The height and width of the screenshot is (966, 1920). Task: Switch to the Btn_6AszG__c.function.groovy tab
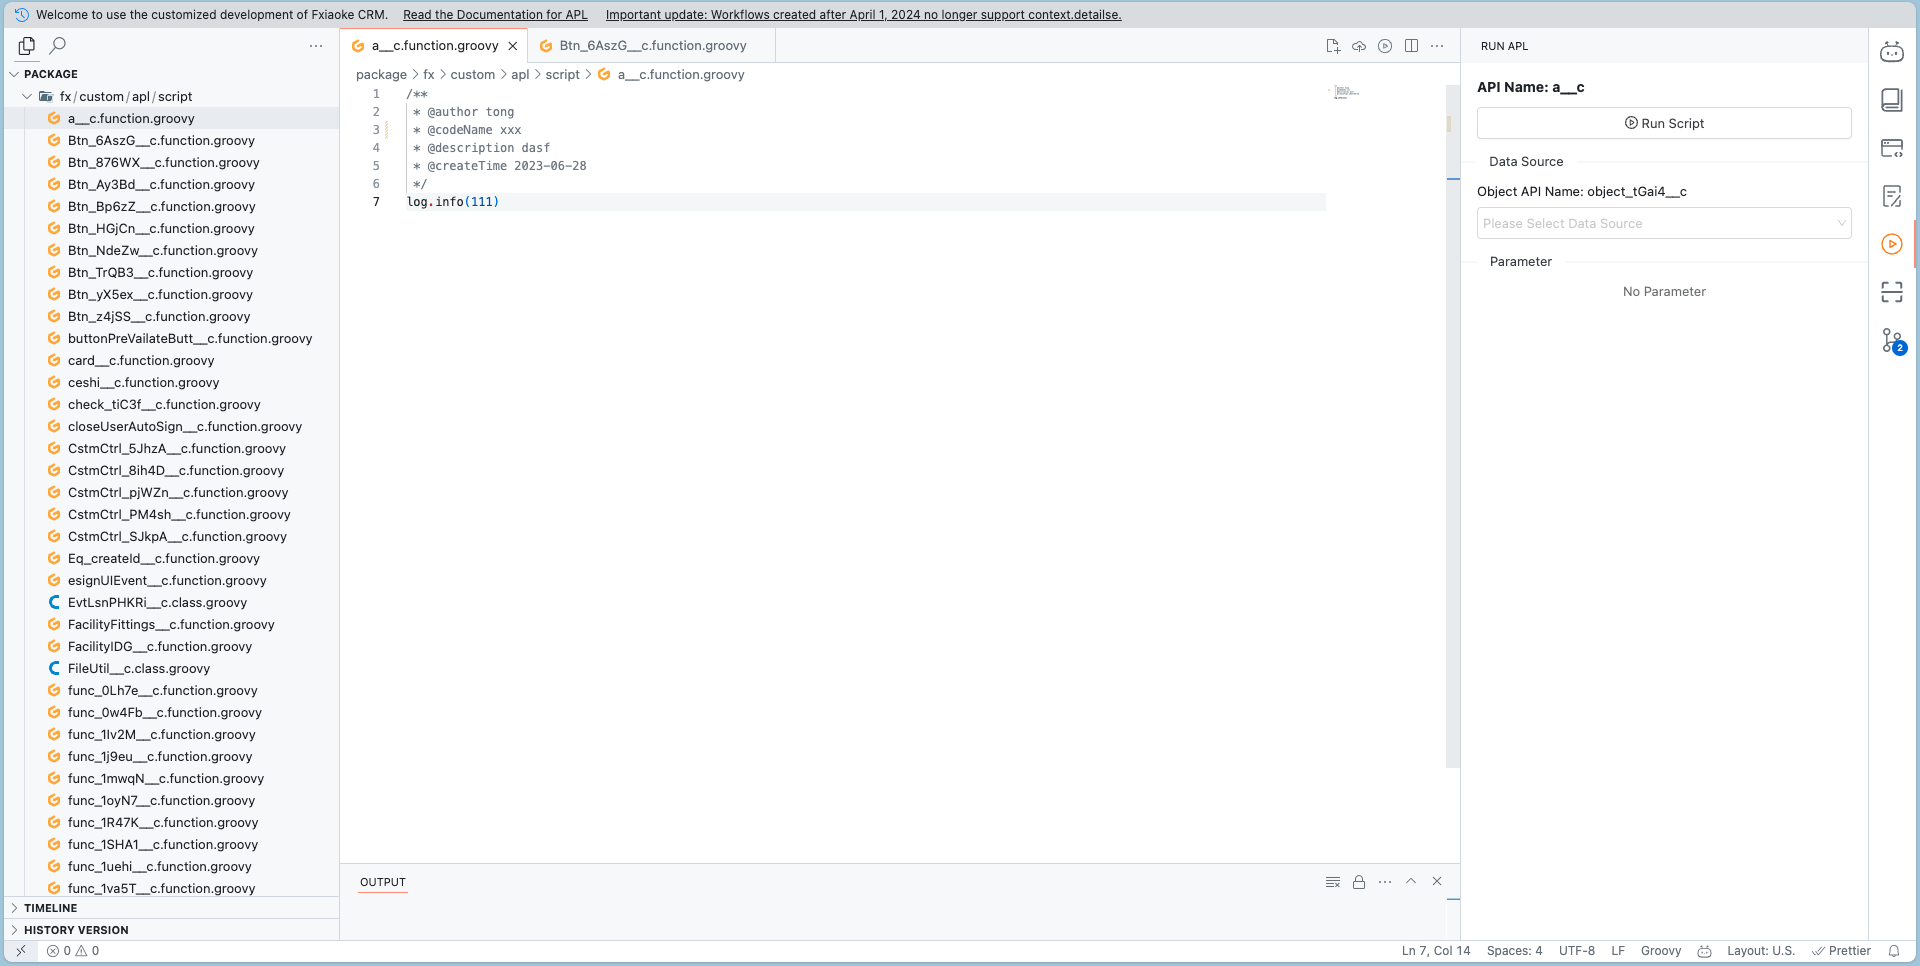pyautogui.click(x=652, y=46)
